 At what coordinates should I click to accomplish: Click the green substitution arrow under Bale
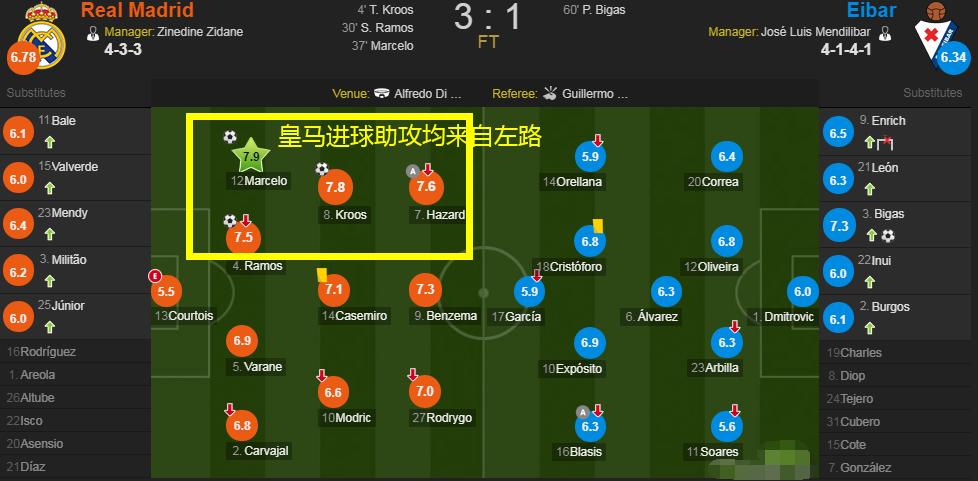(x=50, y=142)
